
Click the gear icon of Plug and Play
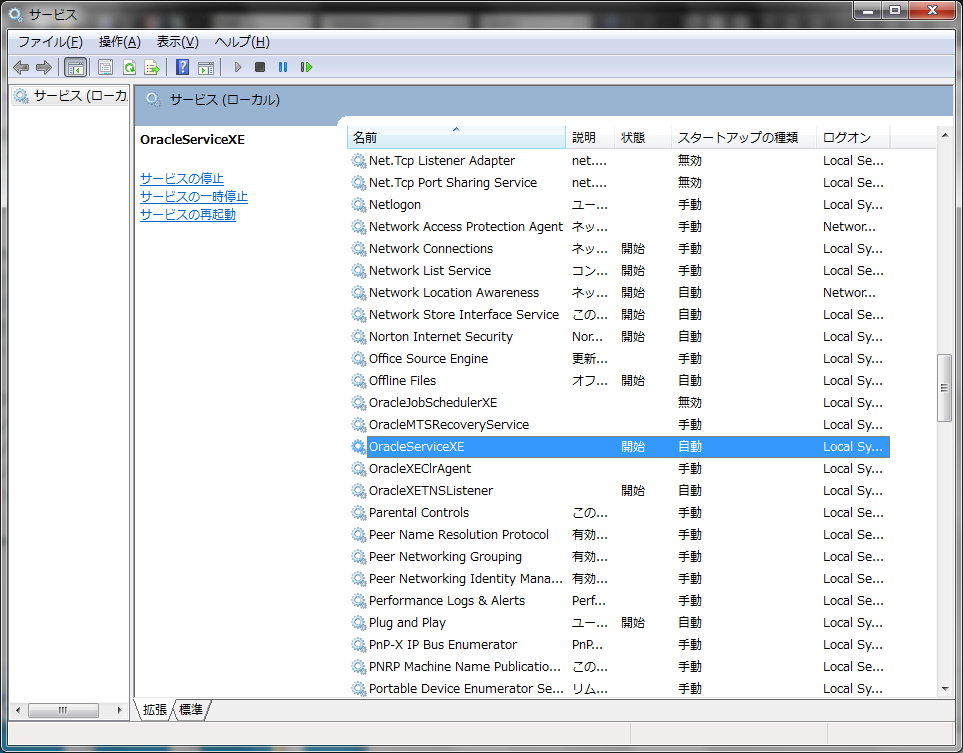click(359, 622)
